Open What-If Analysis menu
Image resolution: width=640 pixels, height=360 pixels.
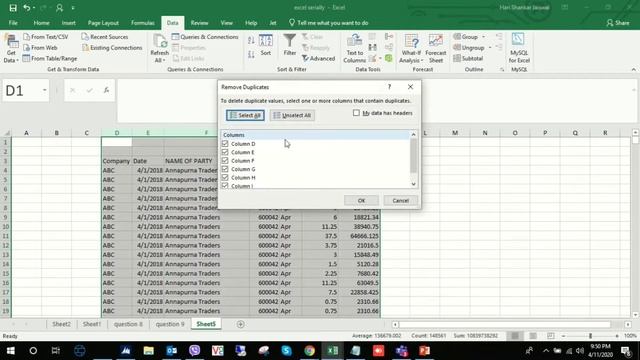[411, 49]
